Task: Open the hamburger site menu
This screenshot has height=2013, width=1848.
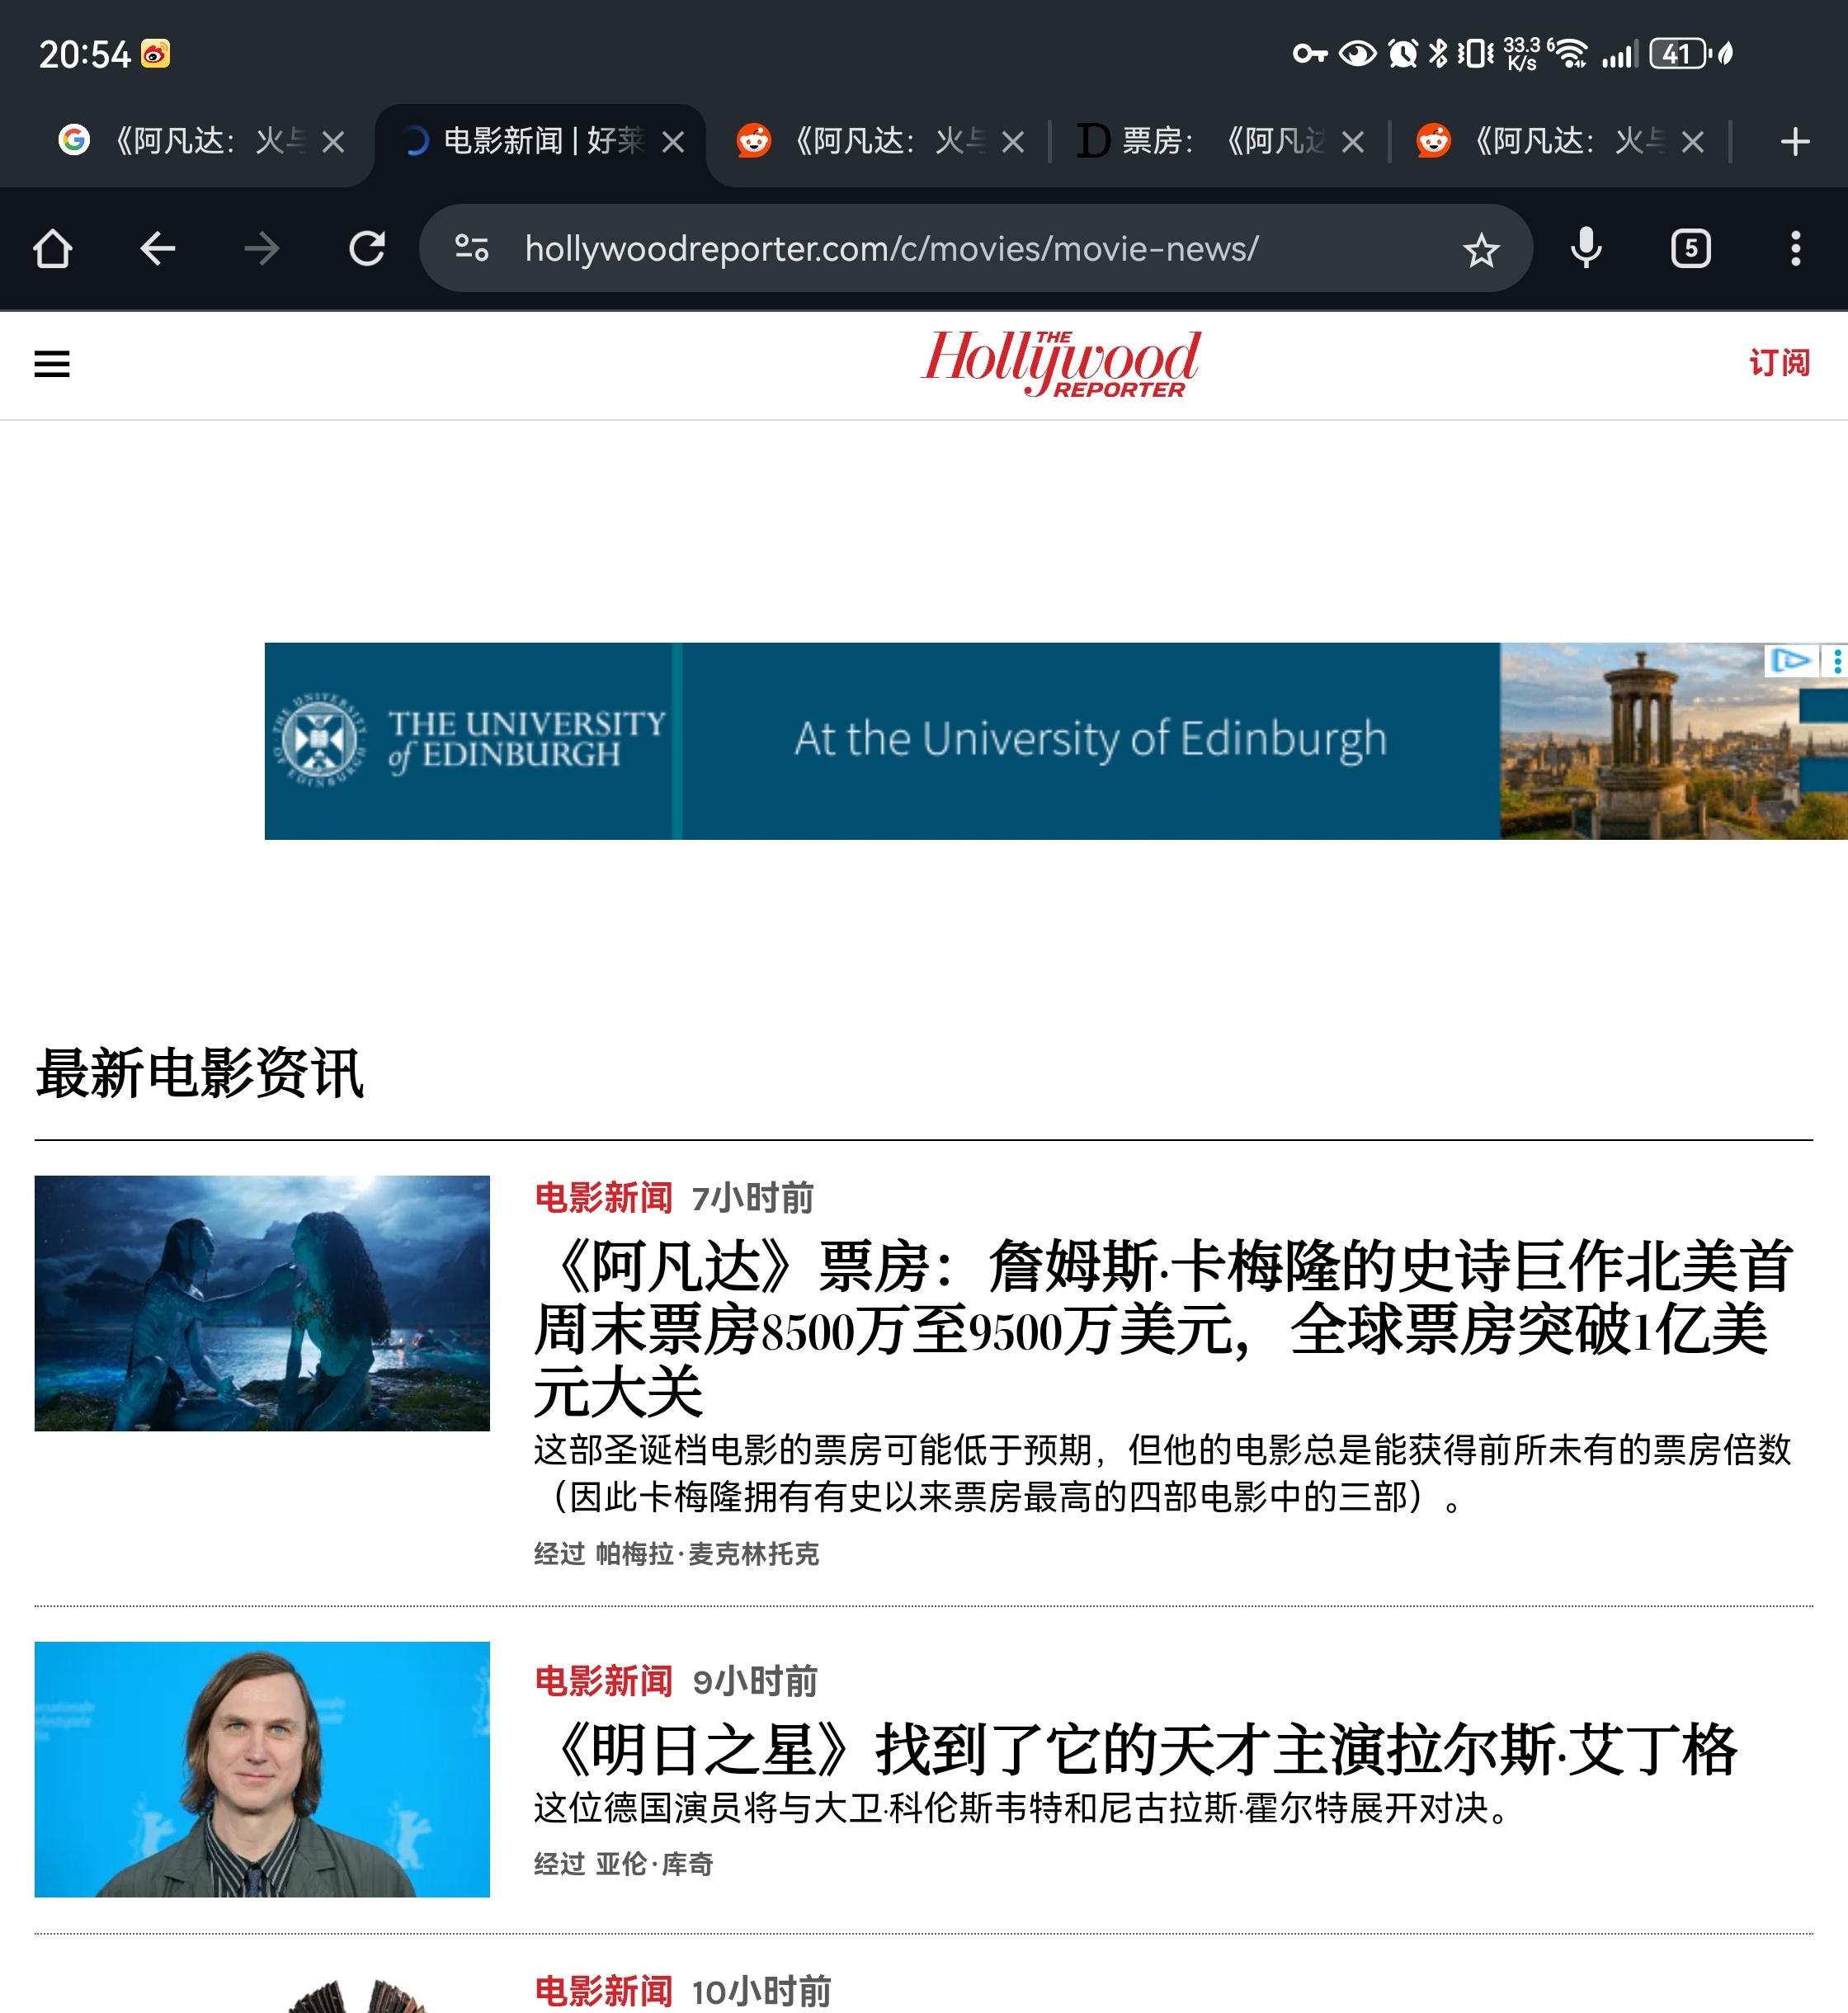Action: 52,364
